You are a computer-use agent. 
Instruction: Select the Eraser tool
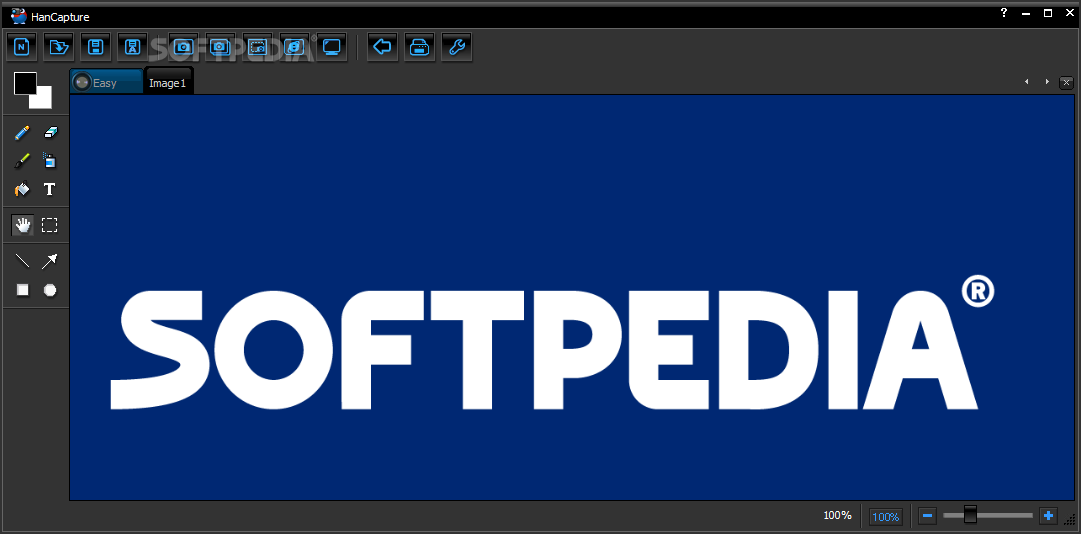coord(50,132)
